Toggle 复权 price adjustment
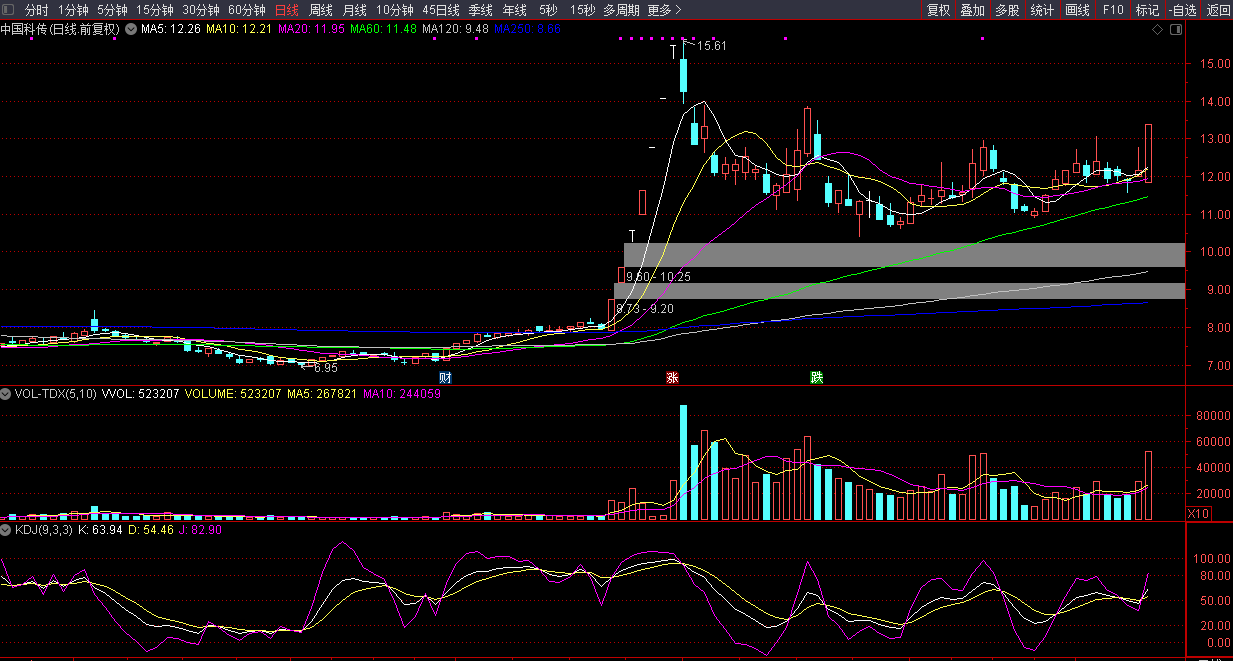Screen dimensions: 1233x661 pos(938,10)
